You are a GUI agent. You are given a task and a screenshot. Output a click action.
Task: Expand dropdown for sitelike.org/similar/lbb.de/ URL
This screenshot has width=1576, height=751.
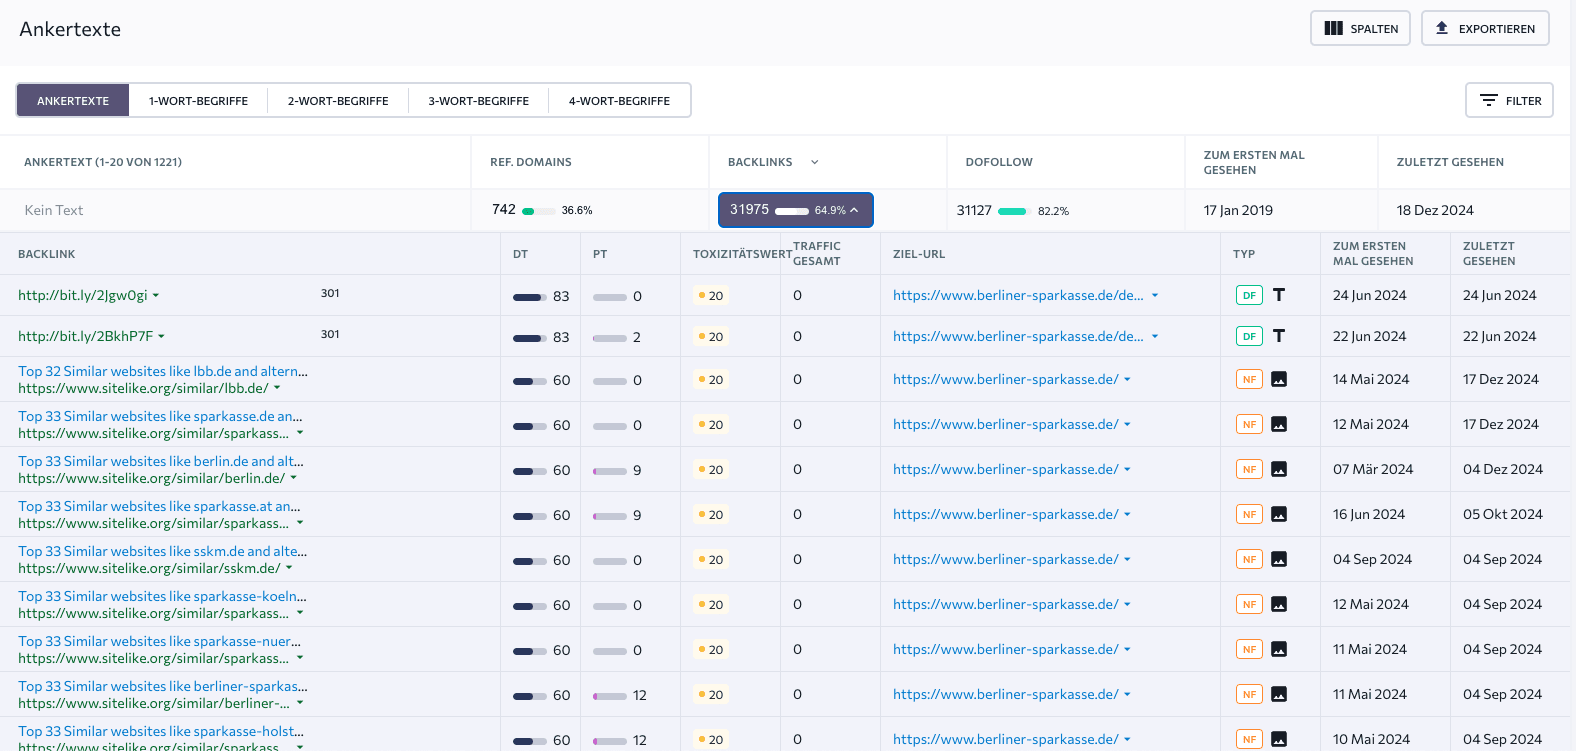pyautogui.click(x=277, y=388)
